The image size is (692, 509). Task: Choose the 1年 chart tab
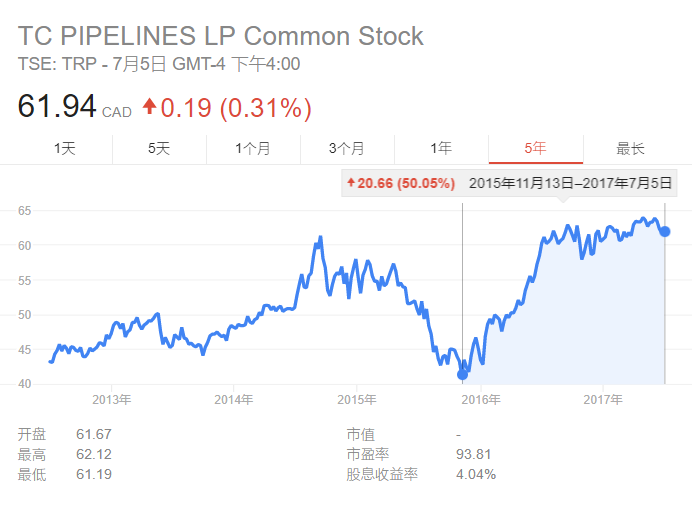[441, 149]
